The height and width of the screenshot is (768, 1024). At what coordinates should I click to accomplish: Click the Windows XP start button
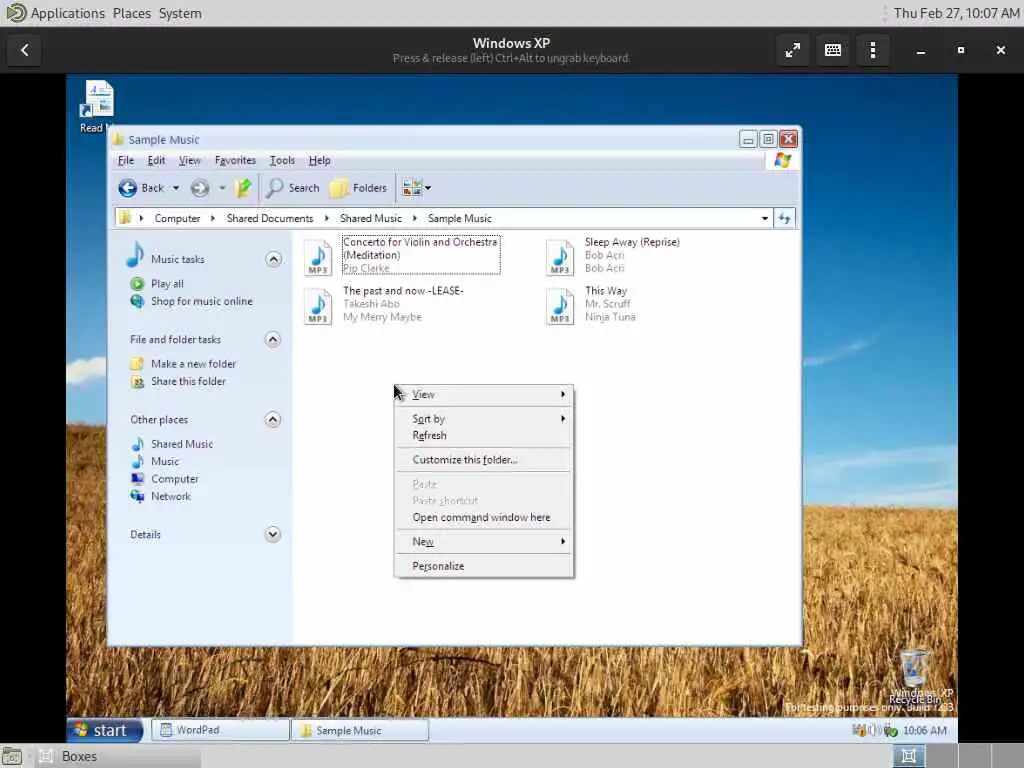click(x=104, y=730)
